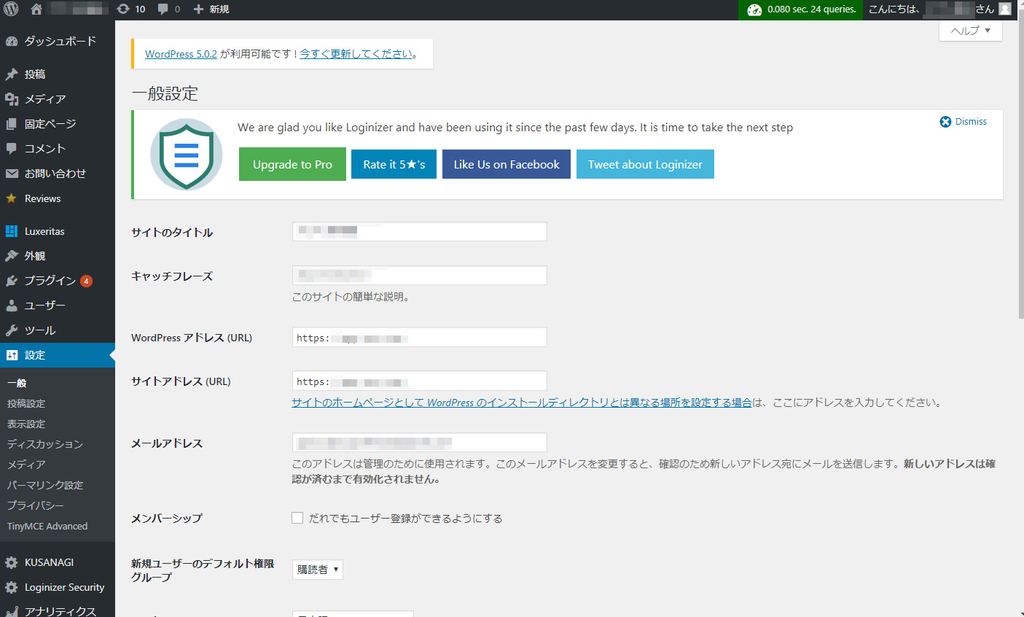This screenshot has width=1024, height=617.
Task: Switch to the 投稿設定 settings page
Action: [x=32, y=403]
